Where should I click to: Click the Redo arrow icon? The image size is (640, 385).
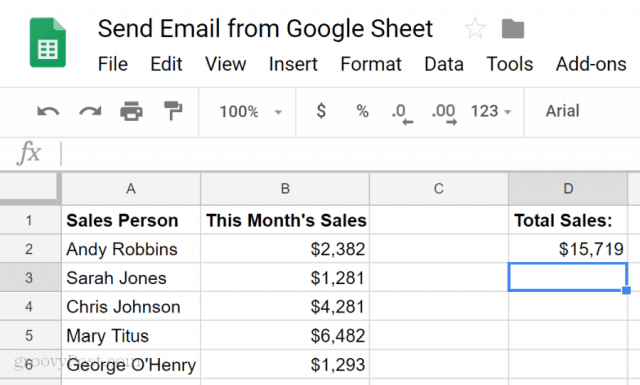click(90, 111)
